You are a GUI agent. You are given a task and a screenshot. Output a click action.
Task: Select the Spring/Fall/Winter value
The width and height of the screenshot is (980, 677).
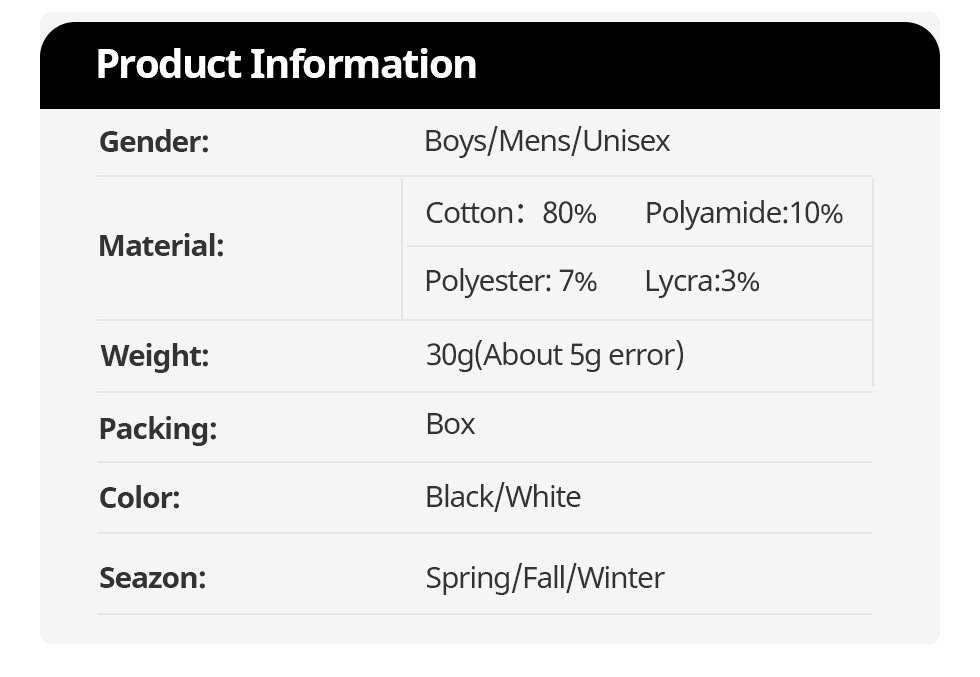pyautogui.click(x=545, y=577)
